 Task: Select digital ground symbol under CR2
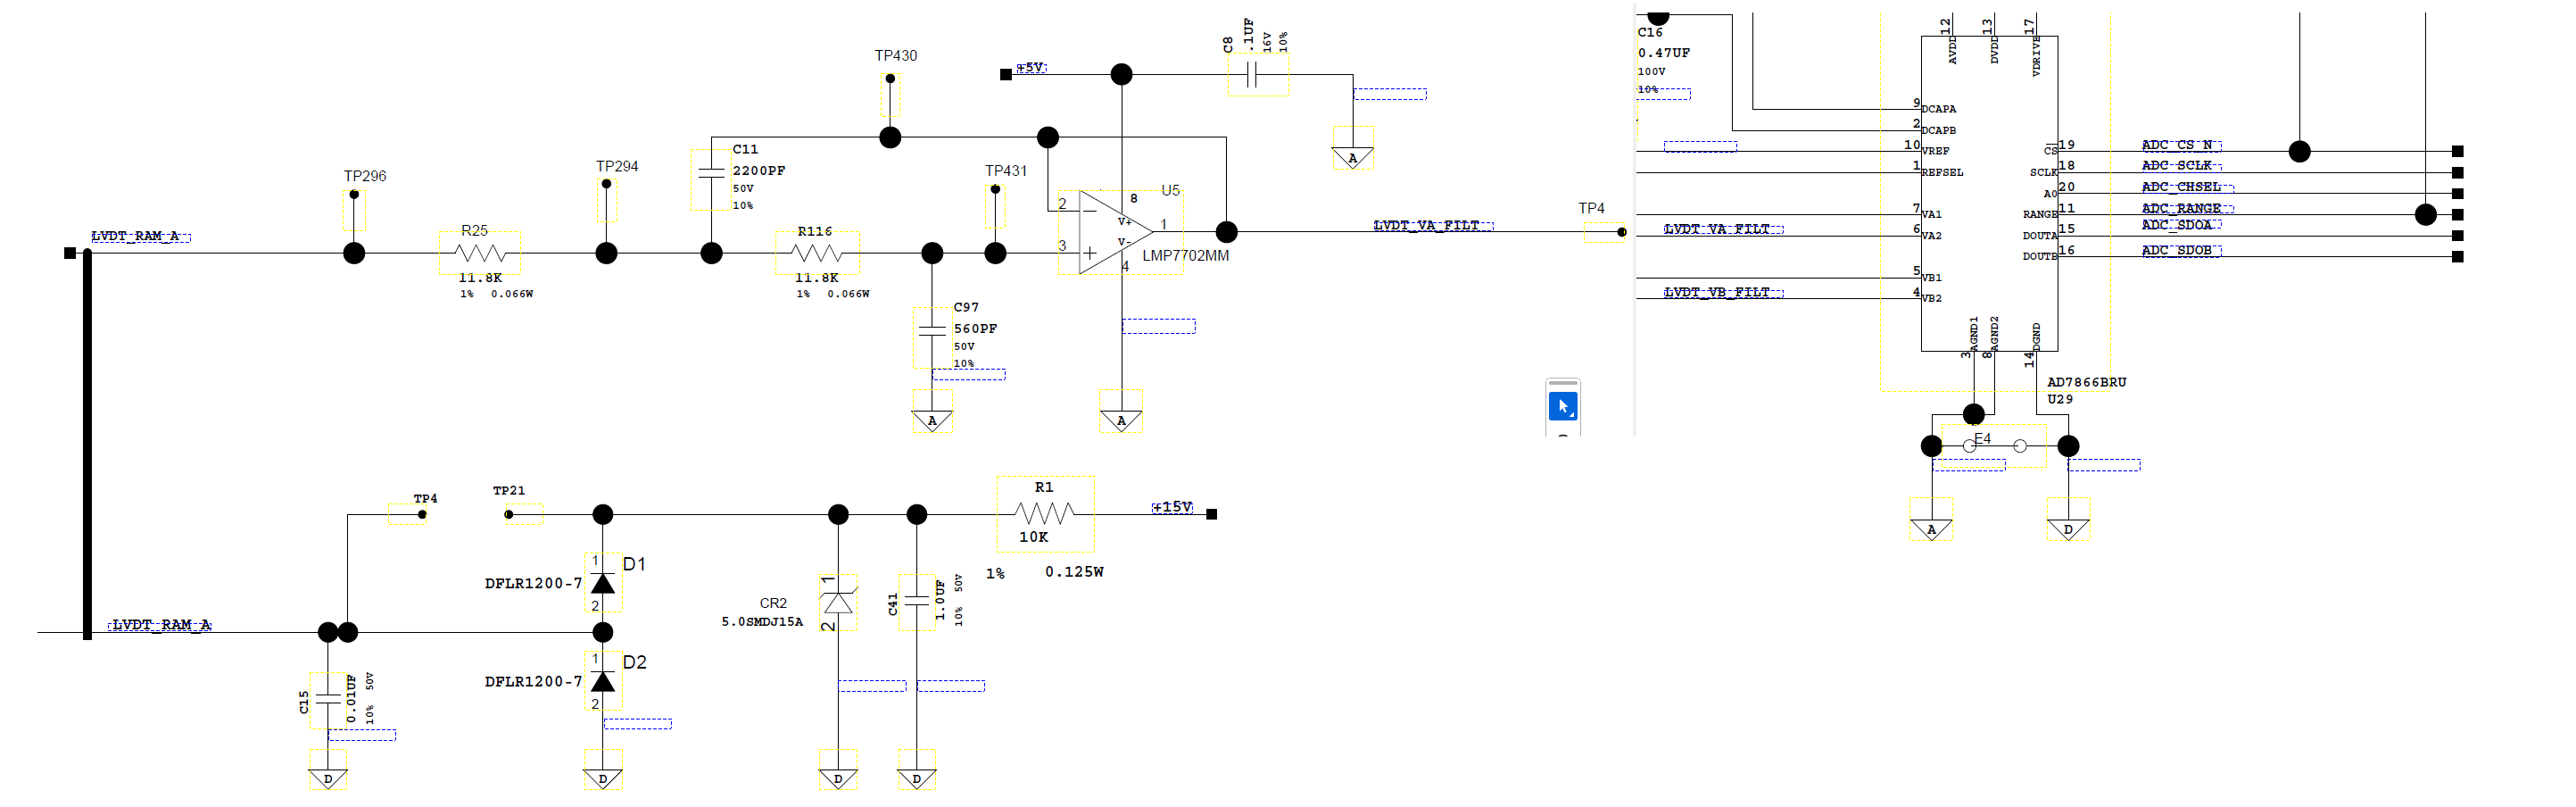838,778
